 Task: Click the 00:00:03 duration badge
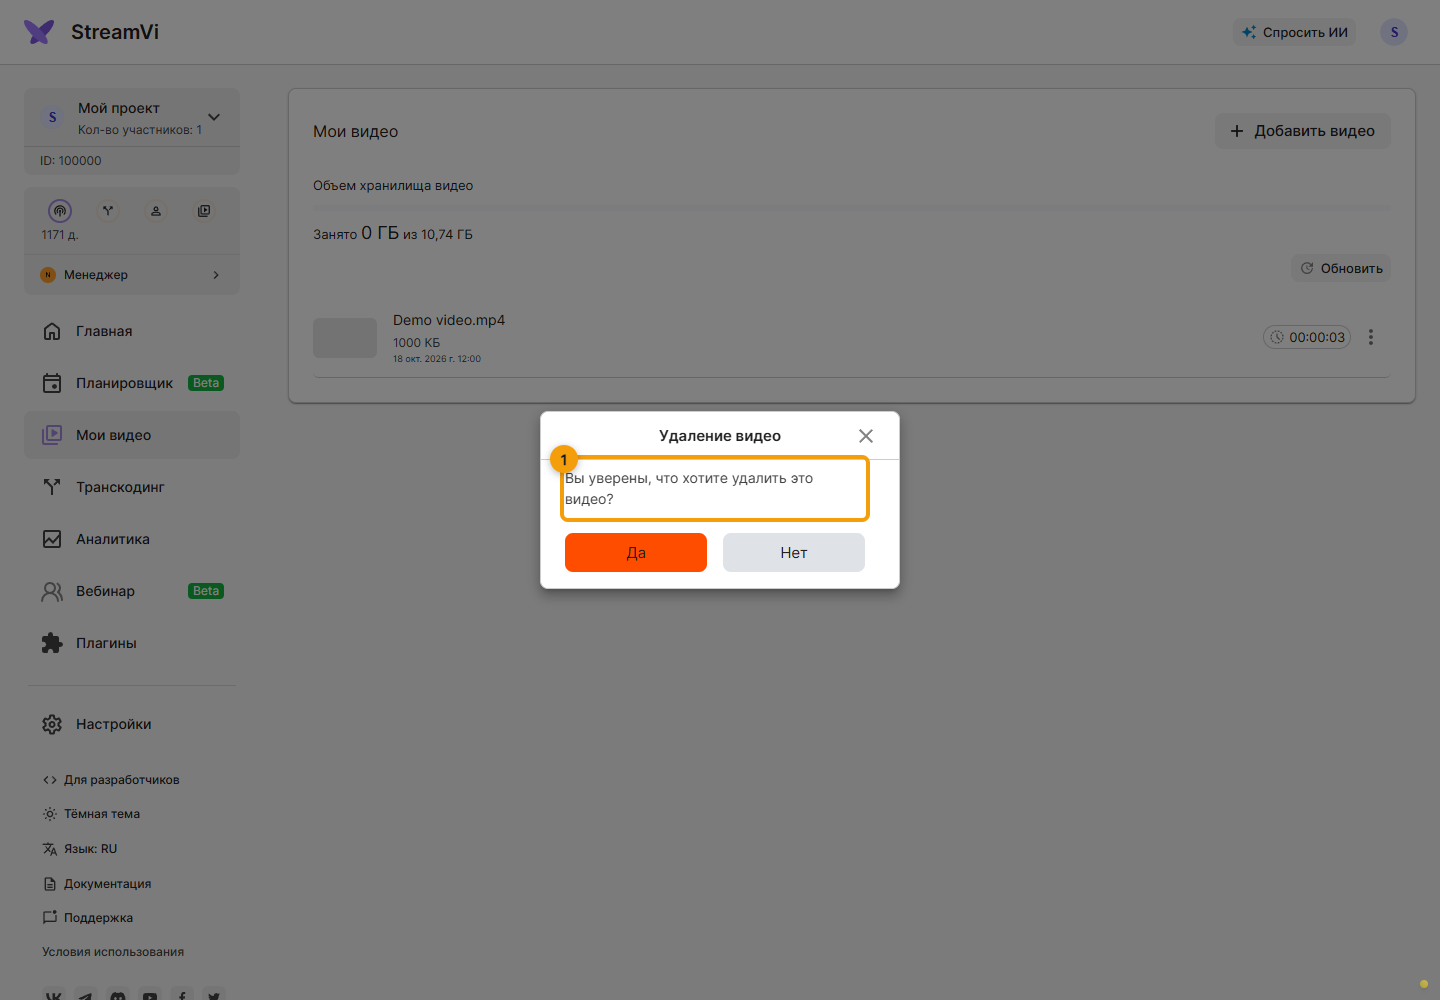point(1307,338)
